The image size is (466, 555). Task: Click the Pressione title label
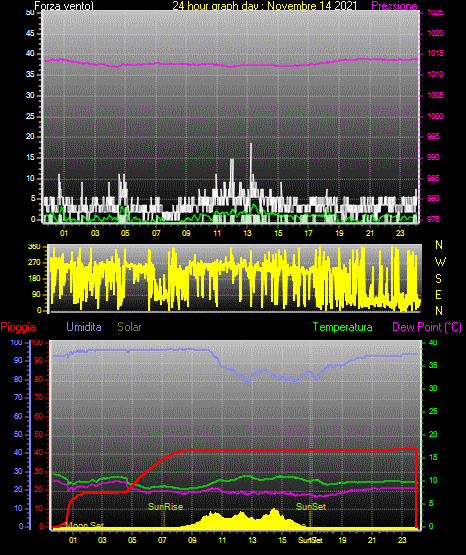point(394,6)
